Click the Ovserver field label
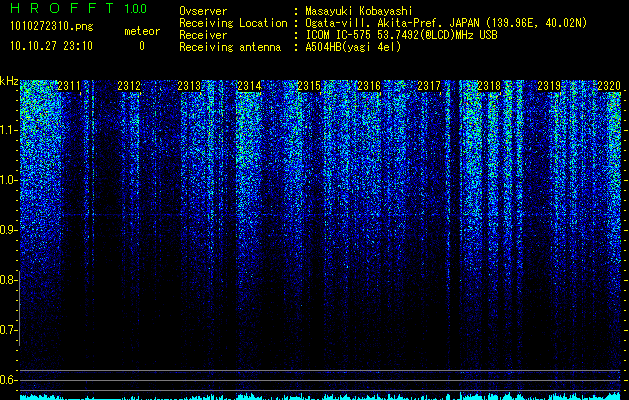The height and width of the screenshot is (400, 629). click(203, 11)
